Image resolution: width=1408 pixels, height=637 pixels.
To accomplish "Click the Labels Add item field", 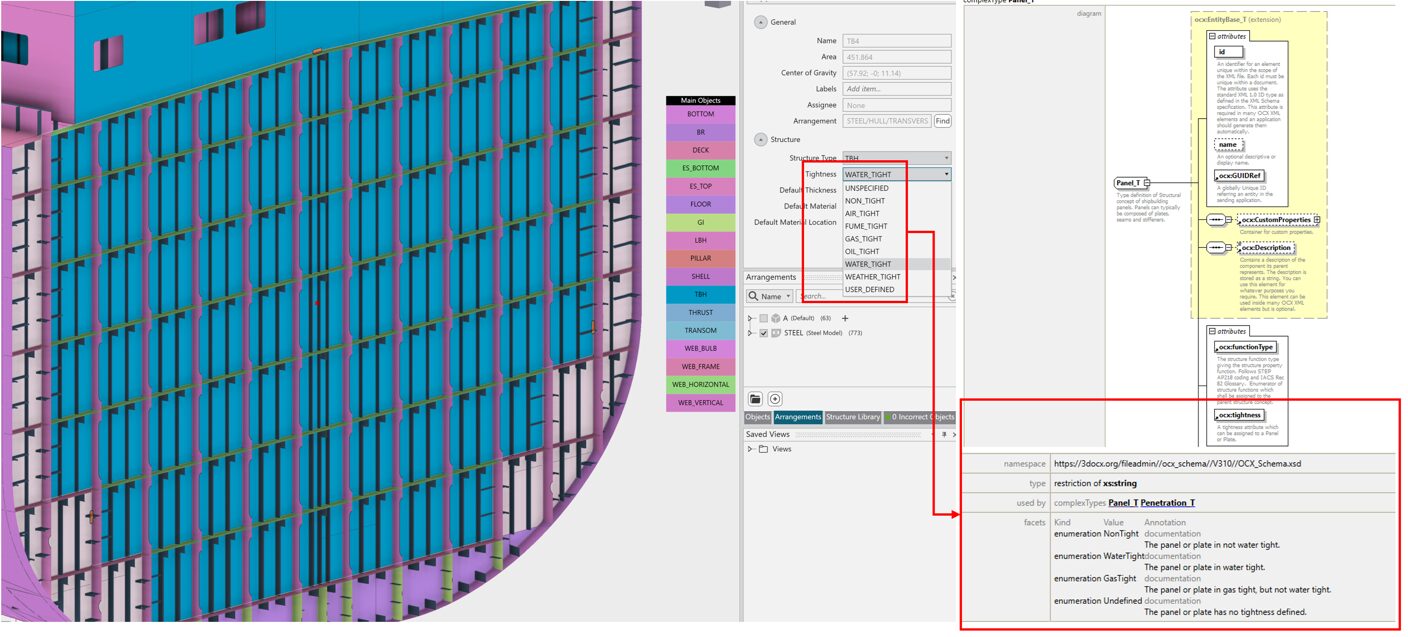I will click(896, 89).
